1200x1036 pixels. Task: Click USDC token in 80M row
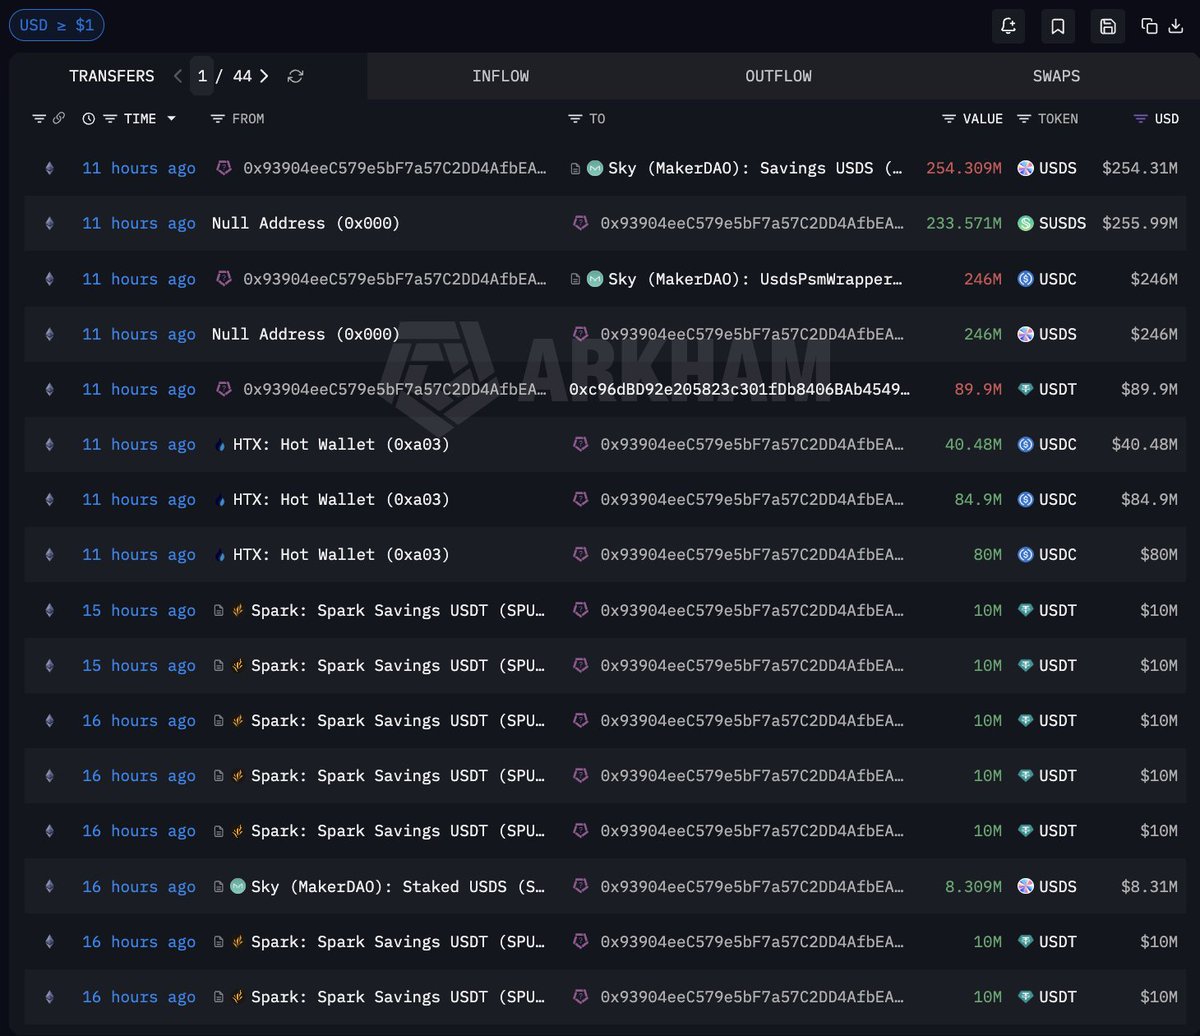click(x=1047, y=554)
